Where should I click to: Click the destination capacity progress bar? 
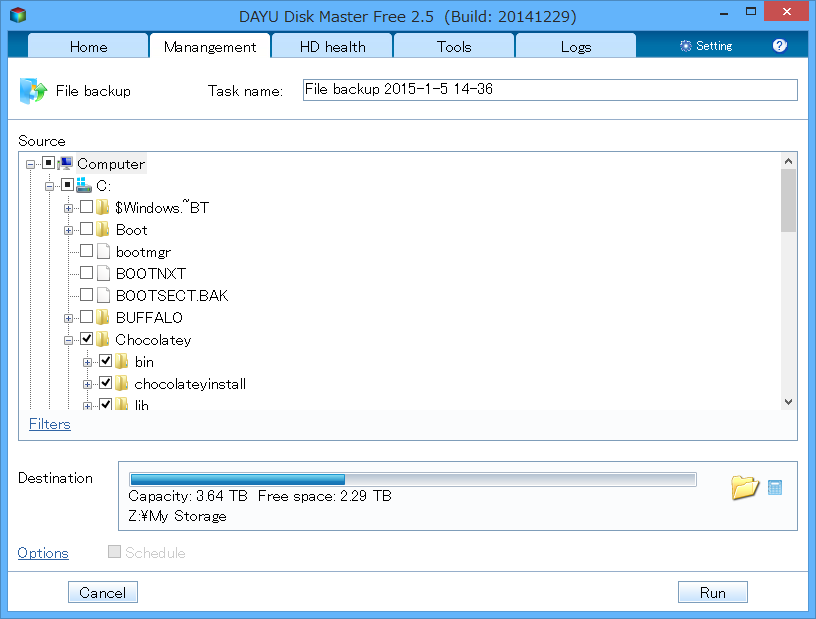(x=413, y=479)
